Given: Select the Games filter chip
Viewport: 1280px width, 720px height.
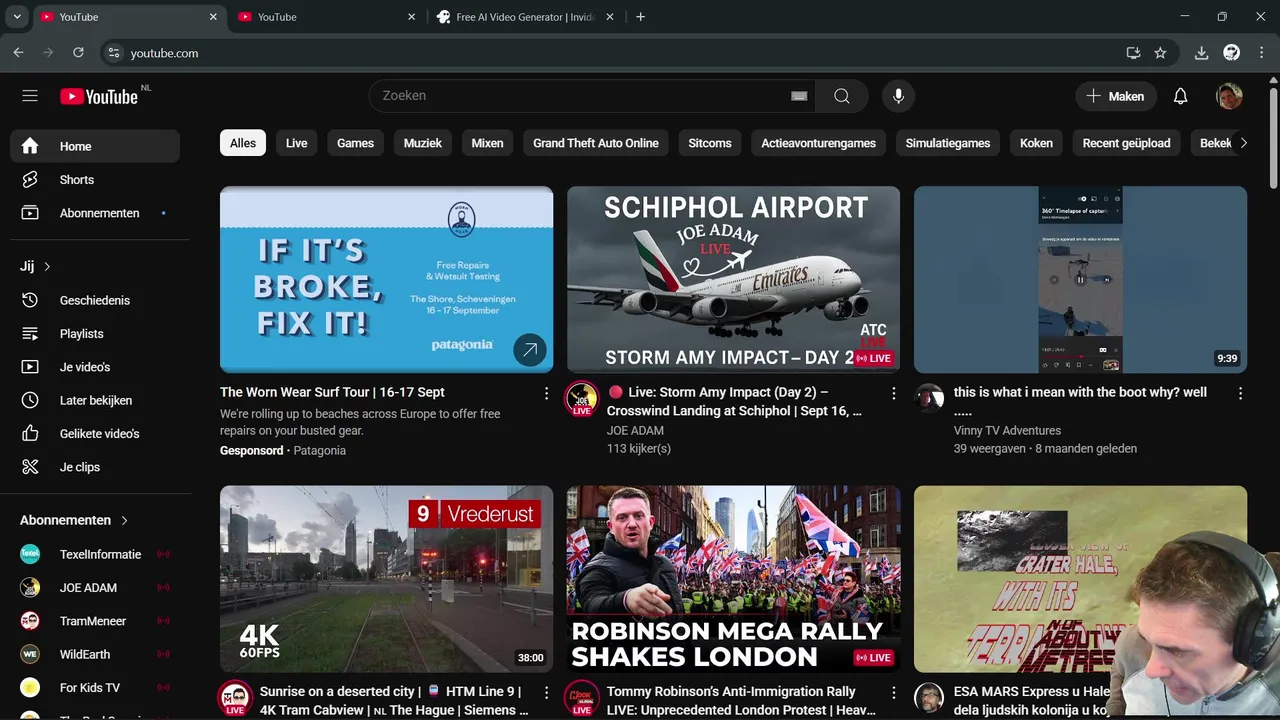Looking at the screenshot, I should pos(355,143).
